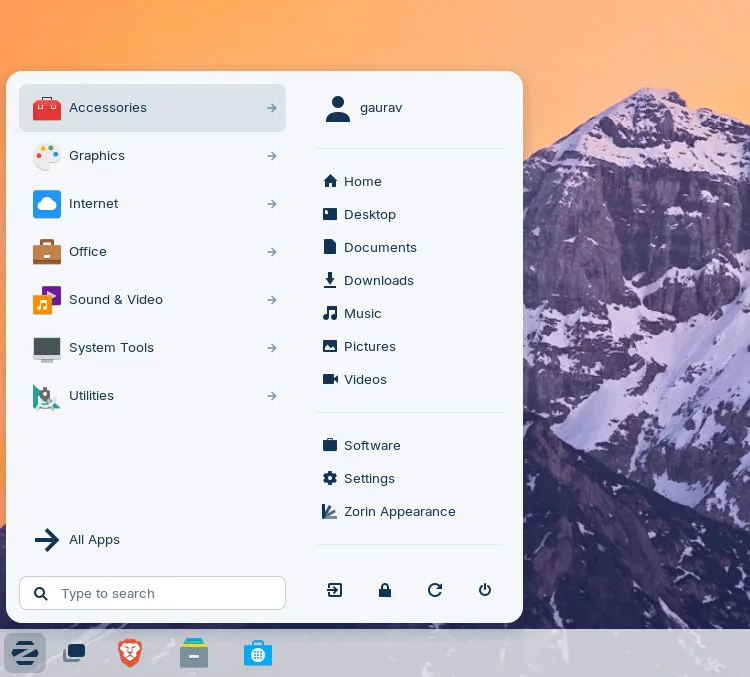Expand the Accessories category arrow
This screenshot has height=677, width=750.
click(272, 108)
